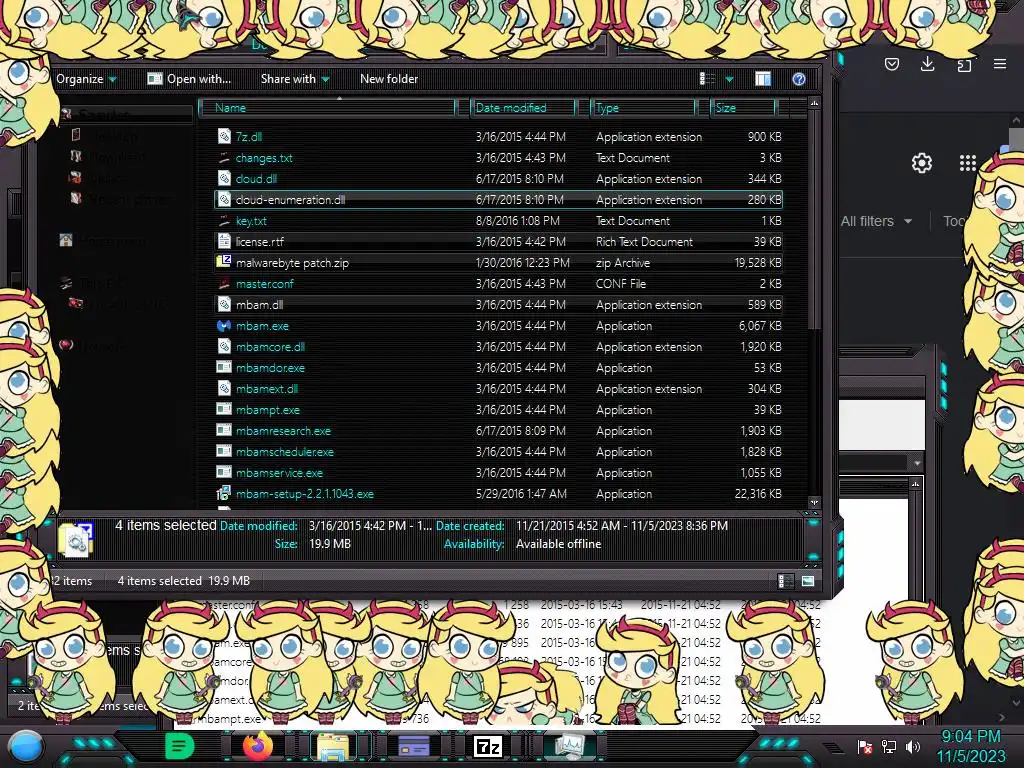Open Organize dropdown menu

pyautogui.click(x=86, y=79)
